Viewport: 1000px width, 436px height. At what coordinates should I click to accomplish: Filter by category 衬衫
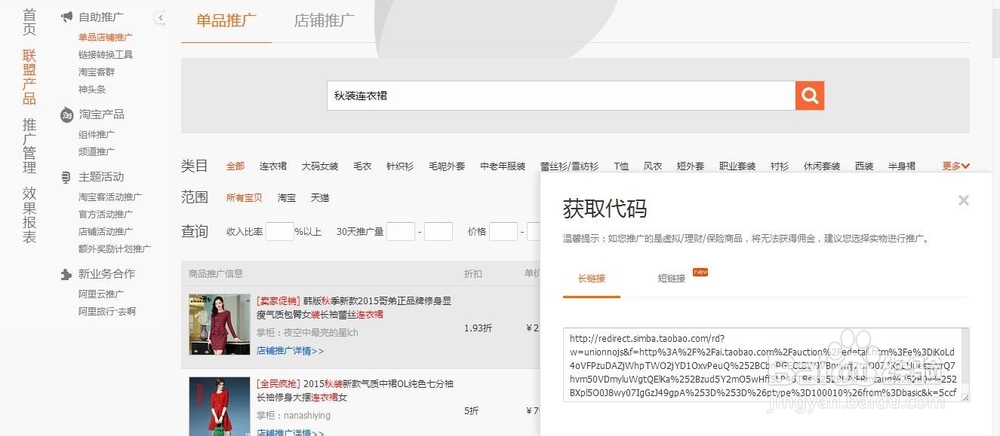pyautogui.click(x=779, y=166)
